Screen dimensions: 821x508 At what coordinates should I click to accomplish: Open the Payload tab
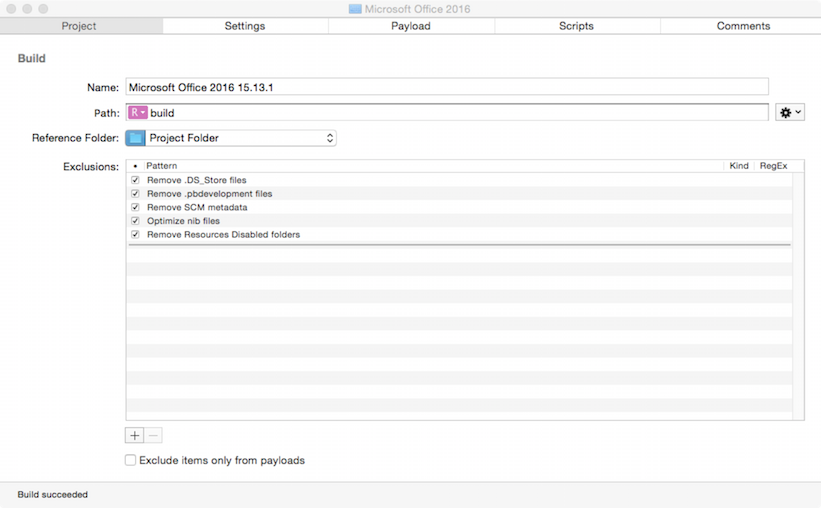(411, 26)
